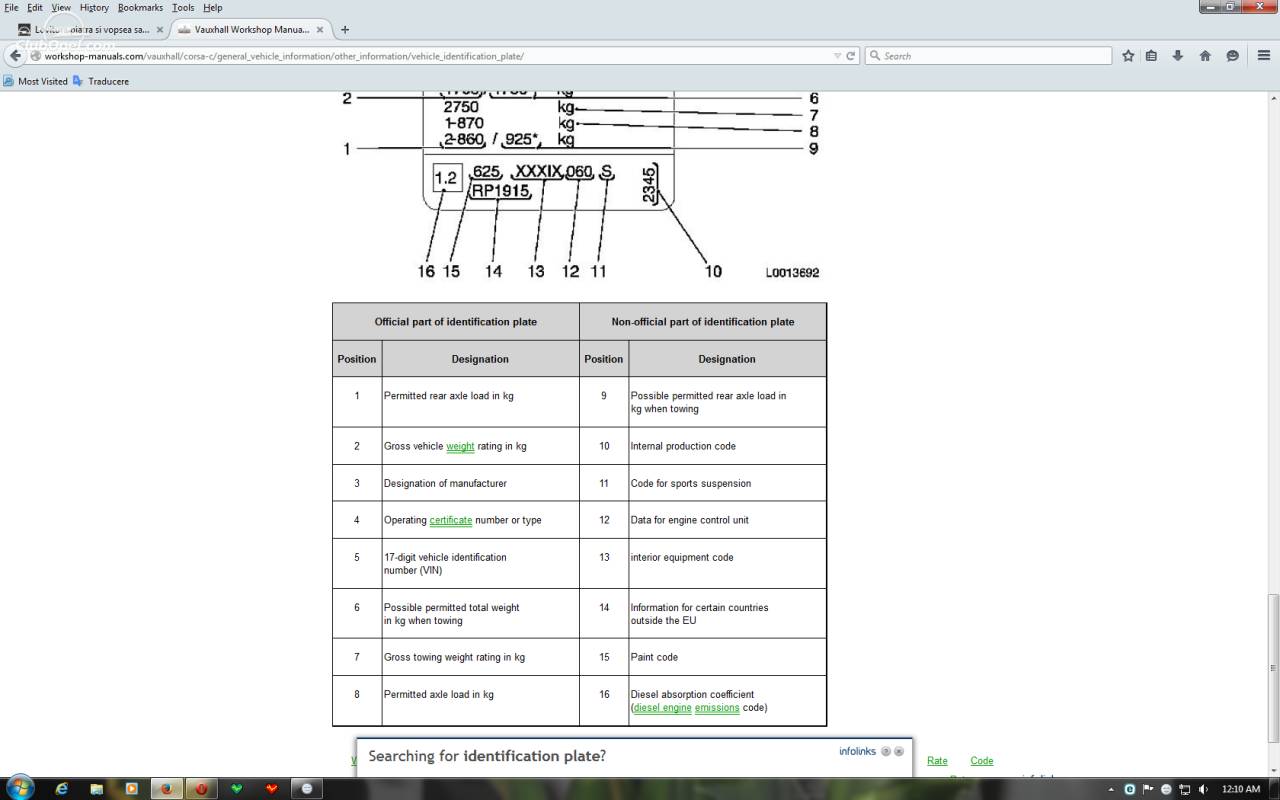Select 'Code for sports suspension' cell
This screenshot has height=800, width=1280.
pyautogui.click(x=691, y=483)
